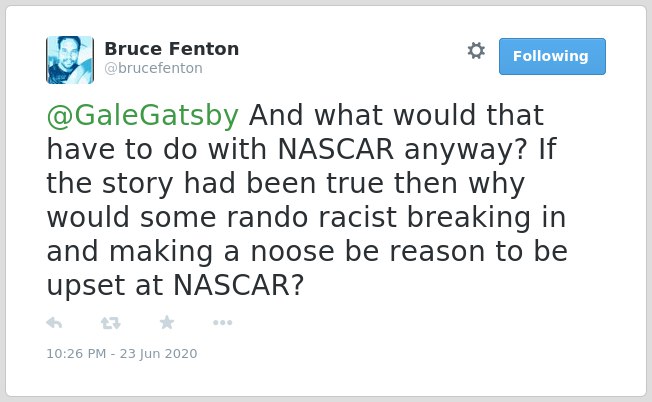Open the gear settings icon
The height and width of the screenshot is (402, 652).
pyautogui.click(x=476, y=51)
